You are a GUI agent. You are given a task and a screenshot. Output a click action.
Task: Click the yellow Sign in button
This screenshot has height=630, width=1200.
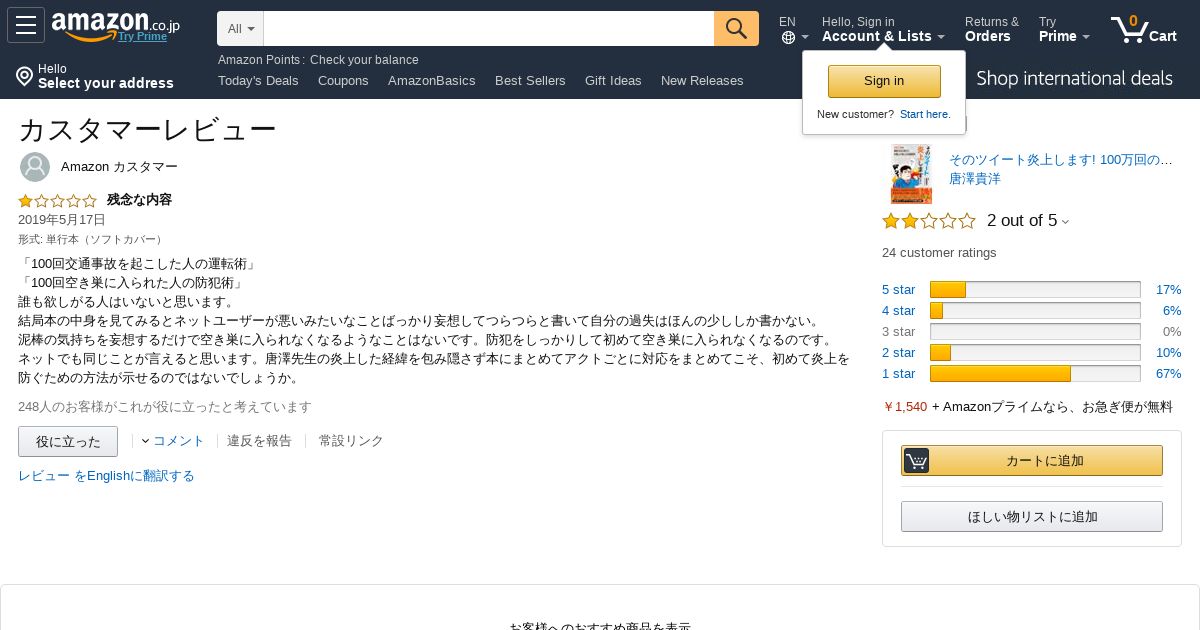pyautogui.click(x=884, y=81)
